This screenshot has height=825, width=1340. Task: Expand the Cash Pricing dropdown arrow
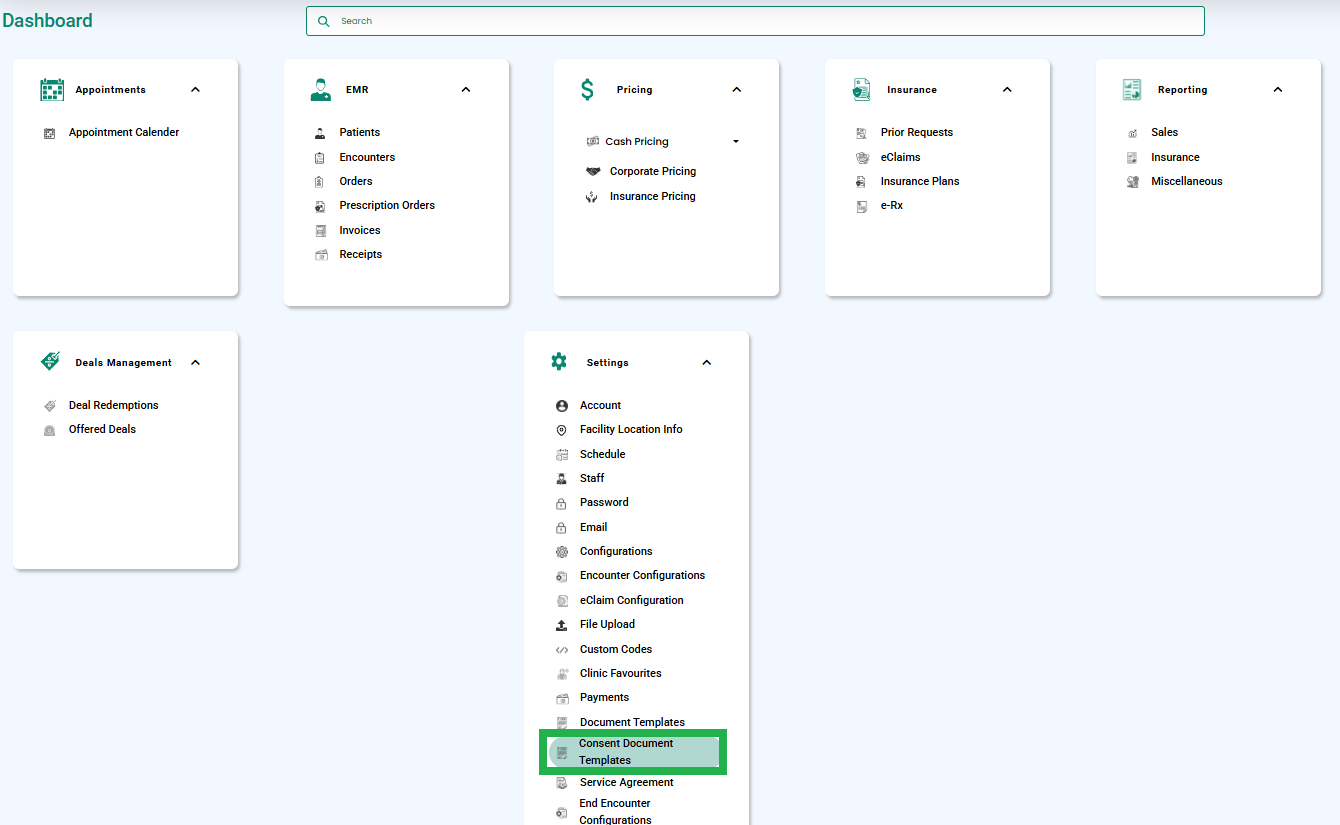tap(736, 142)
